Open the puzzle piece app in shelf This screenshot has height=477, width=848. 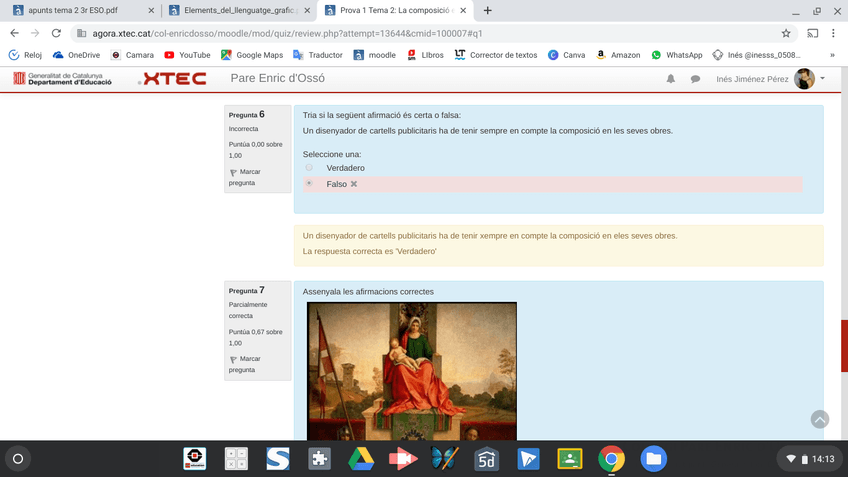coord(319,459)
